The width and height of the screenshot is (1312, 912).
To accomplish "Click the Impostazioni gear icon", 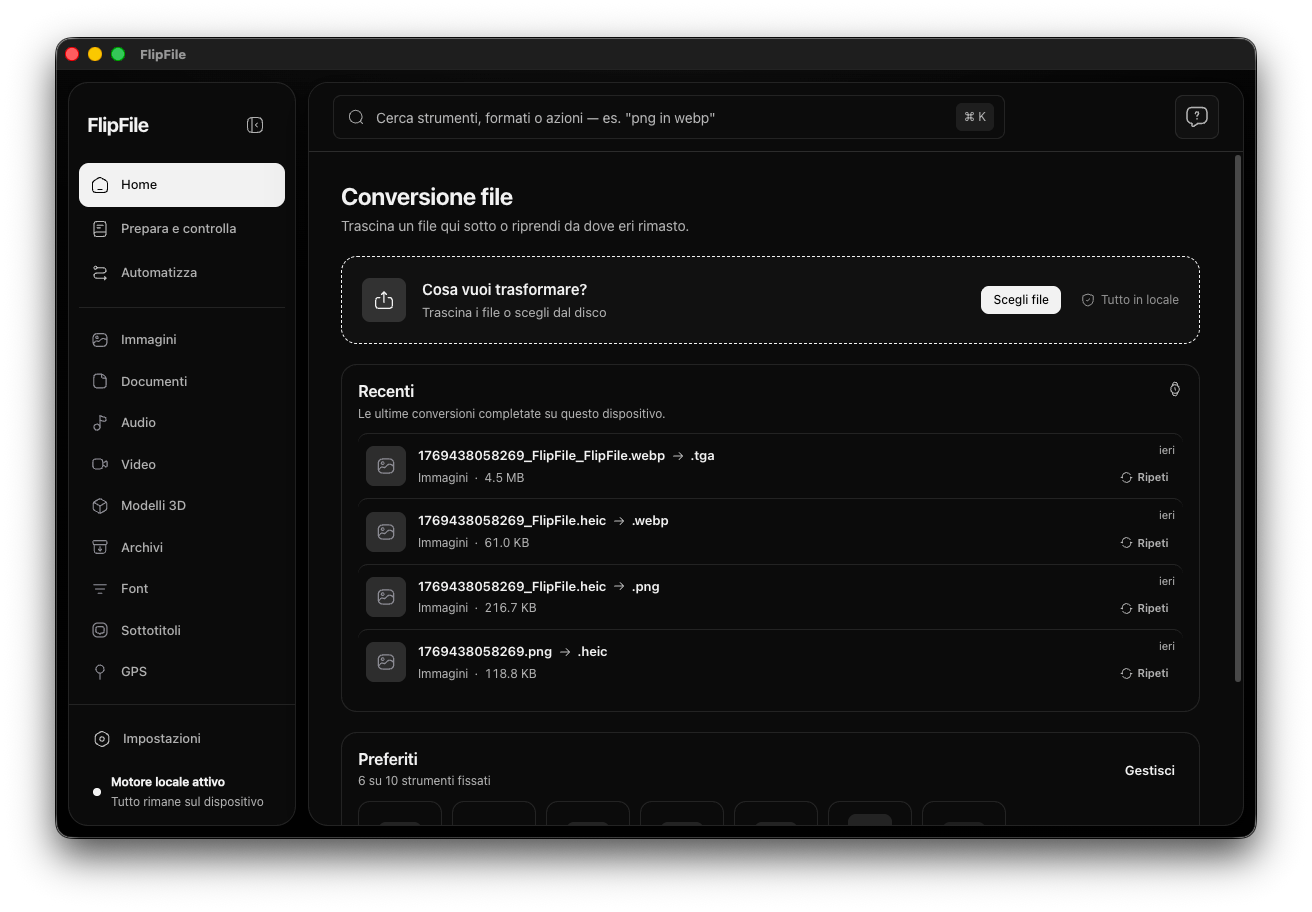I will pos(101,739).
